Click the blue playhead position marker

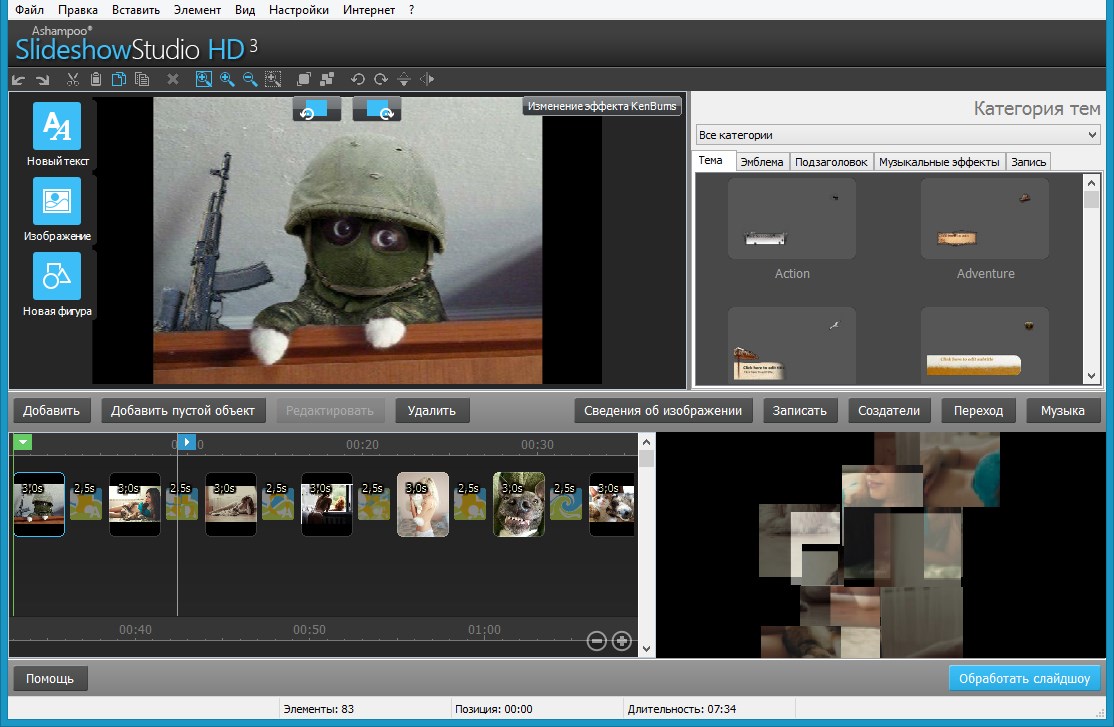[x=185, y=442]
